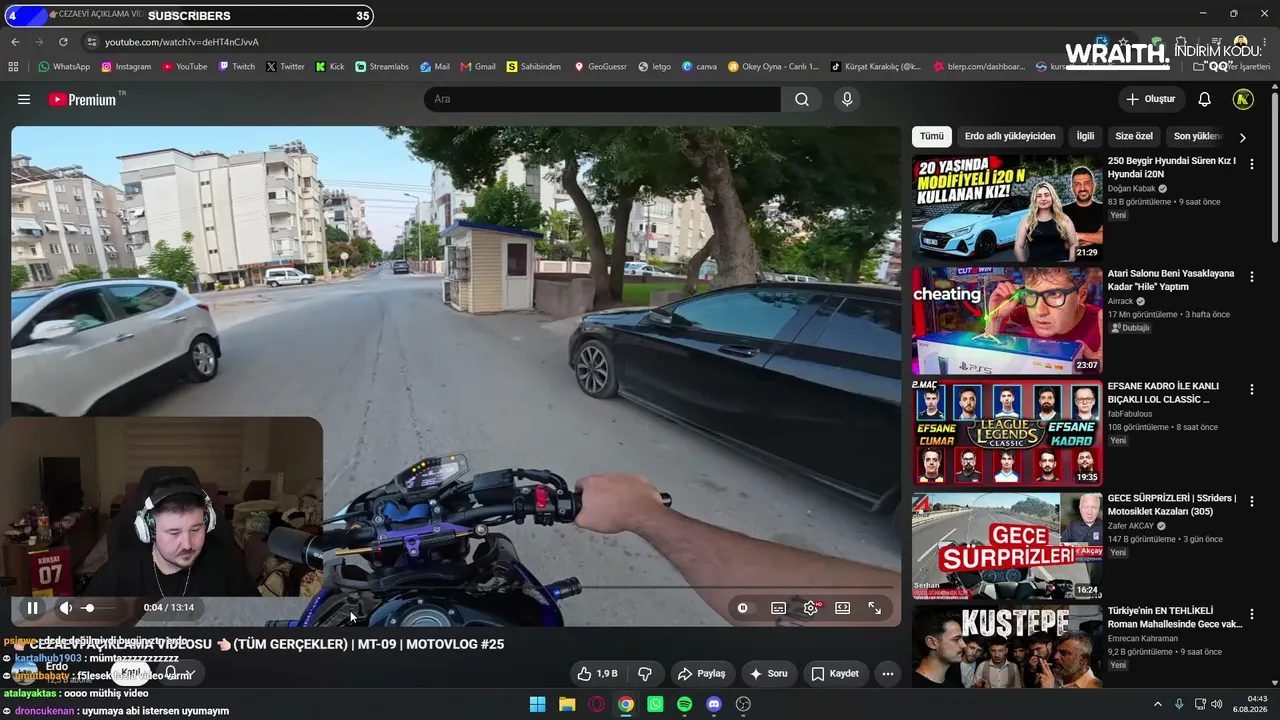Open more actions menu under the video

[888, 674]
